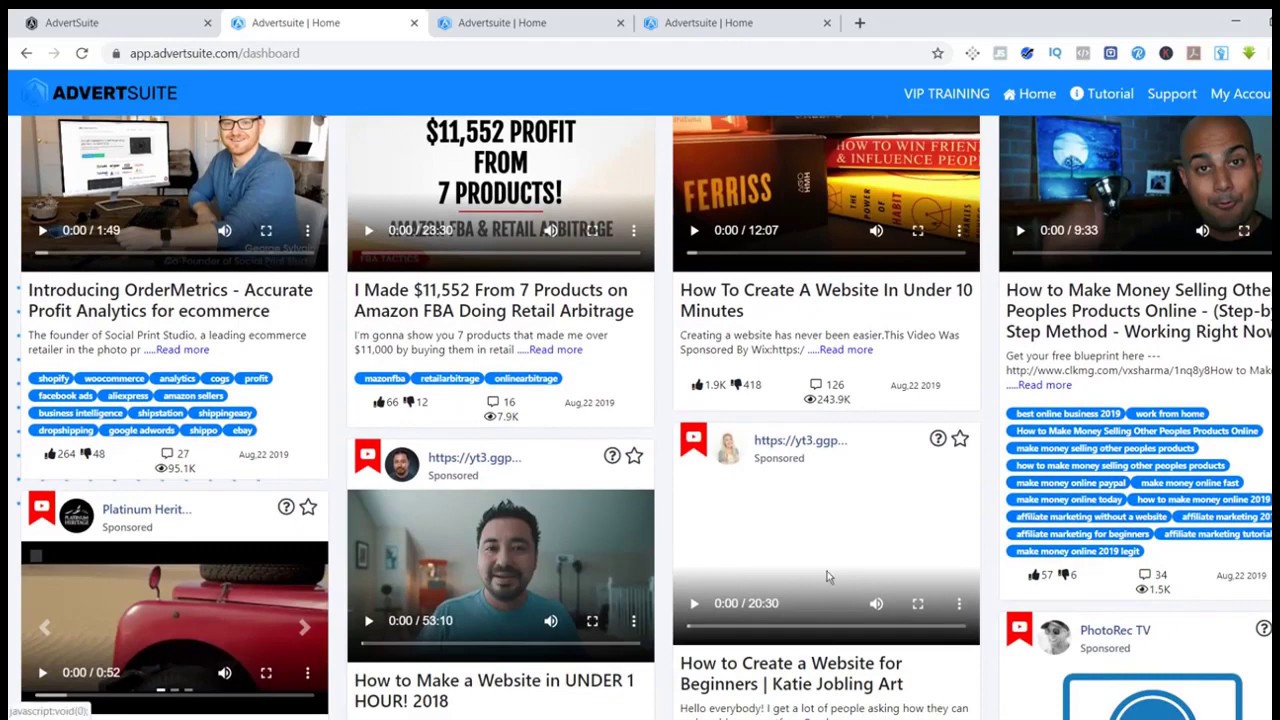The image size is (1280, 720).
Task: Click help icon on Under 1 Hour ad
Action: tap(612, 456)
